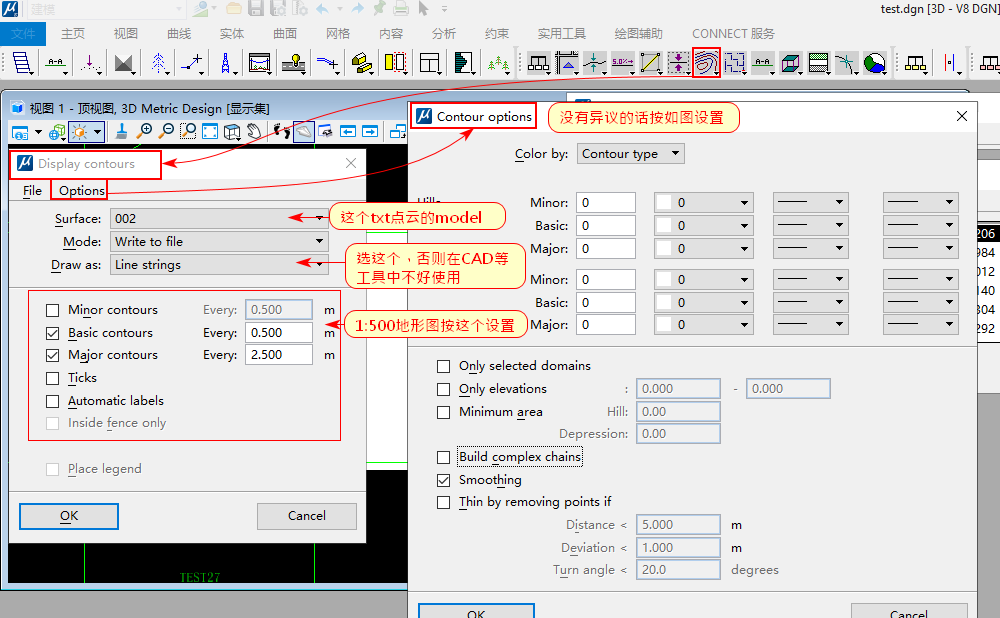Click Zoom Out magnifier in view toolbar
The width and height of the screenshot is (1000, 618).
166,131
